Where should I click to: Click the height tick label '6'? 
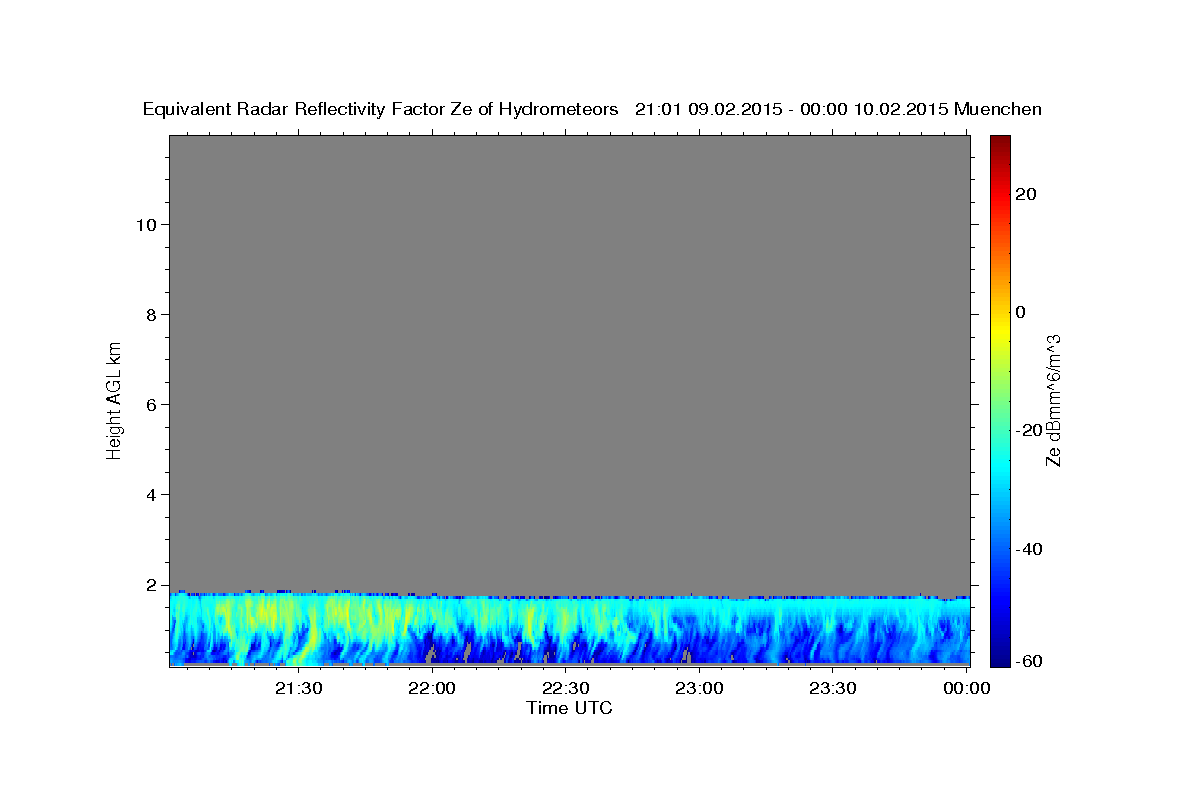pos(152,404)
